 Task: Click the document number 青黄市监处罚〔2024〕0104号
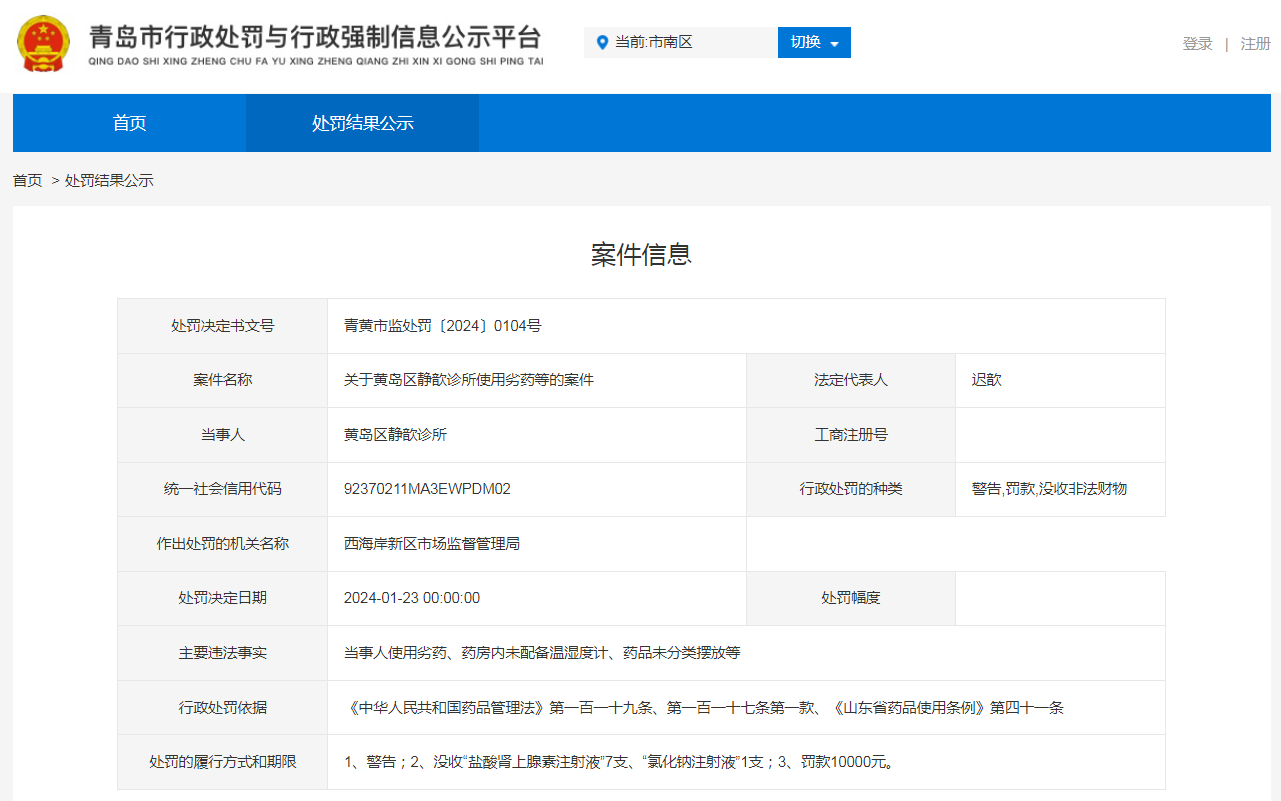tap(442, 326)
